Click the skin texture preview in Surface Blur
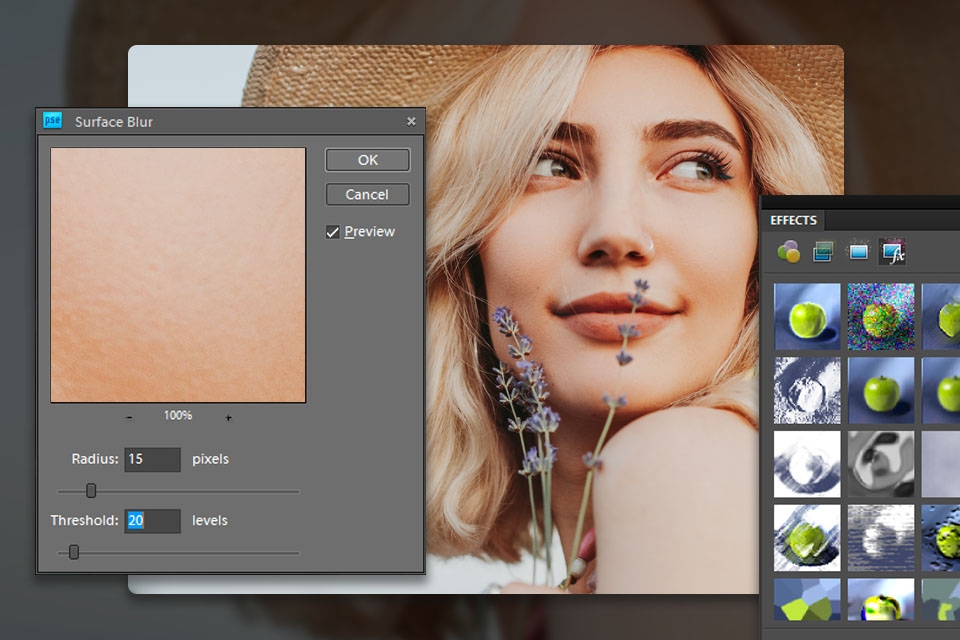Image resolution: width=960 pixels, height=640 pixels. pos(178,275)
